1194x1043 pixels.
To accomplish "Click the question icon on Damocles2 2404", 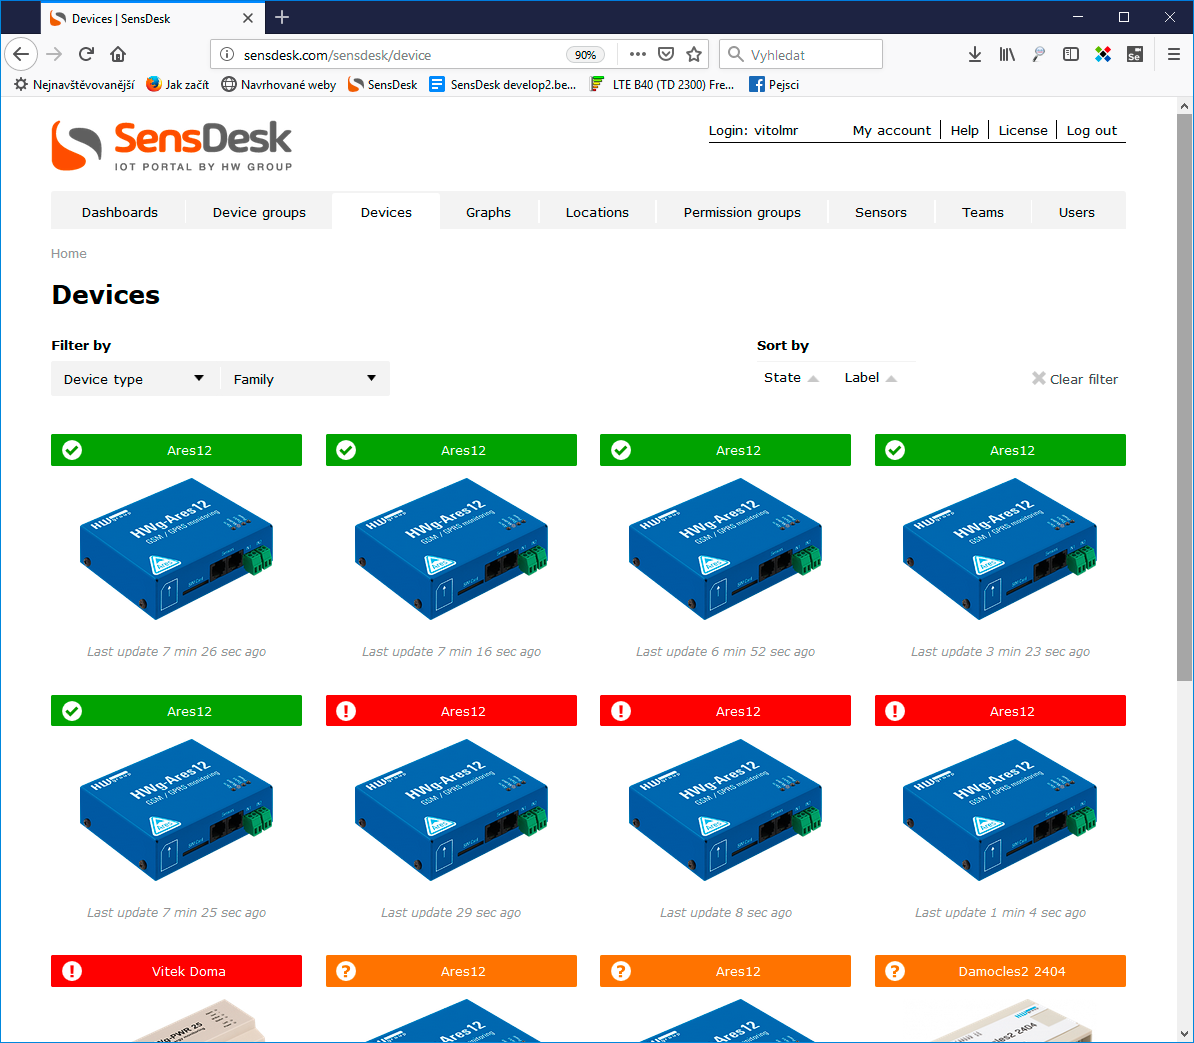I will pos(895,971).
